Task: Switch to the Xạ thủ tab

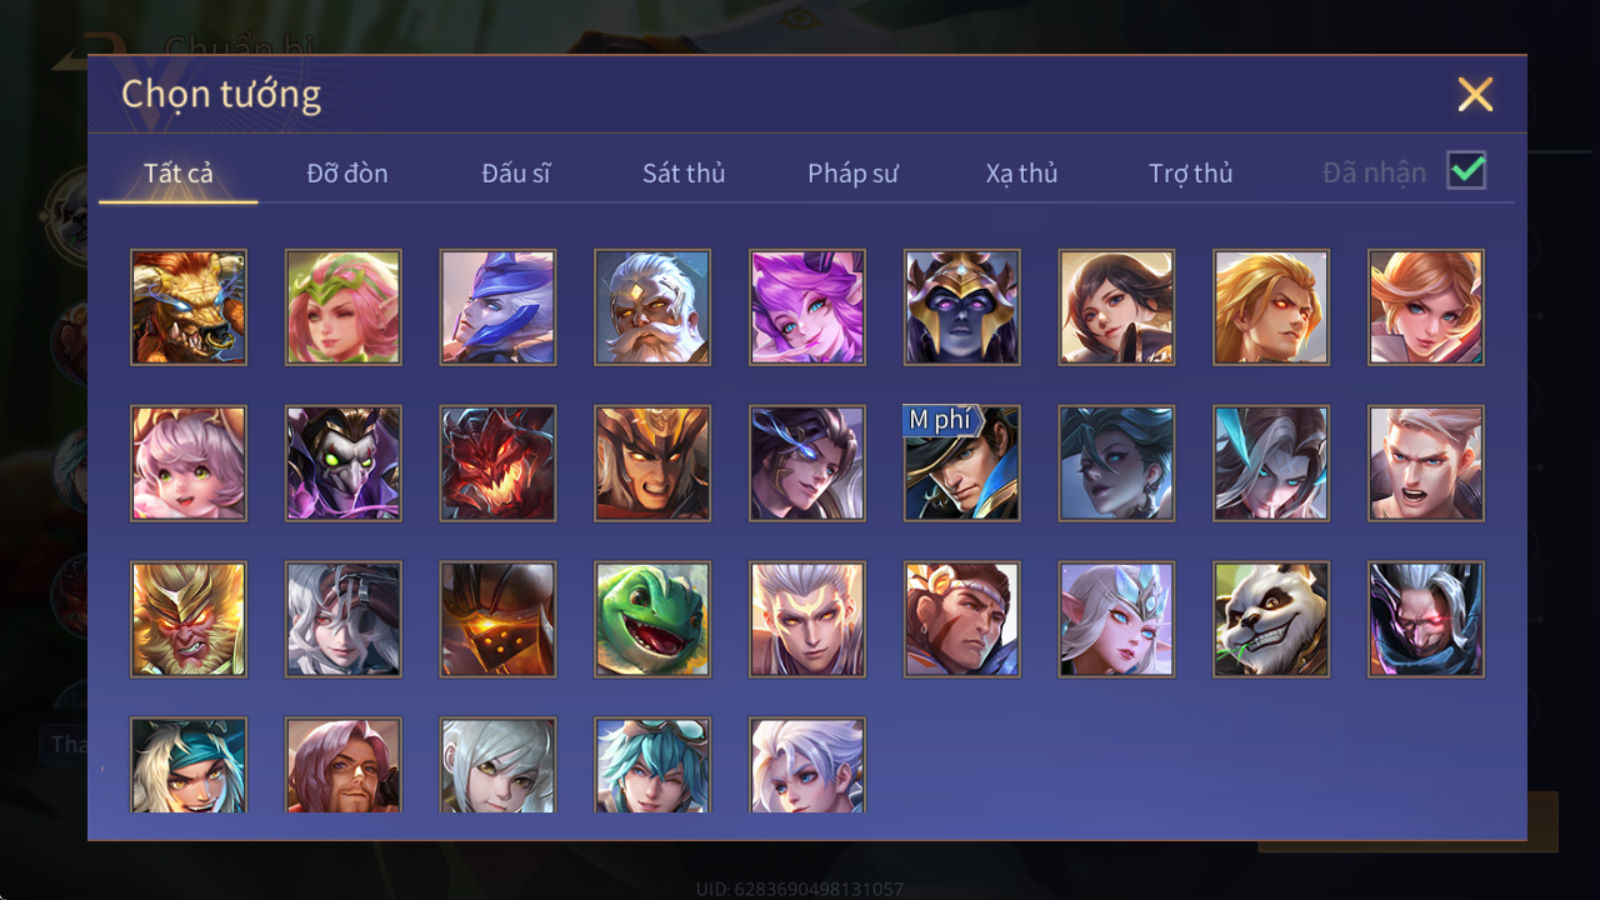Action: tap(1021, 173)
